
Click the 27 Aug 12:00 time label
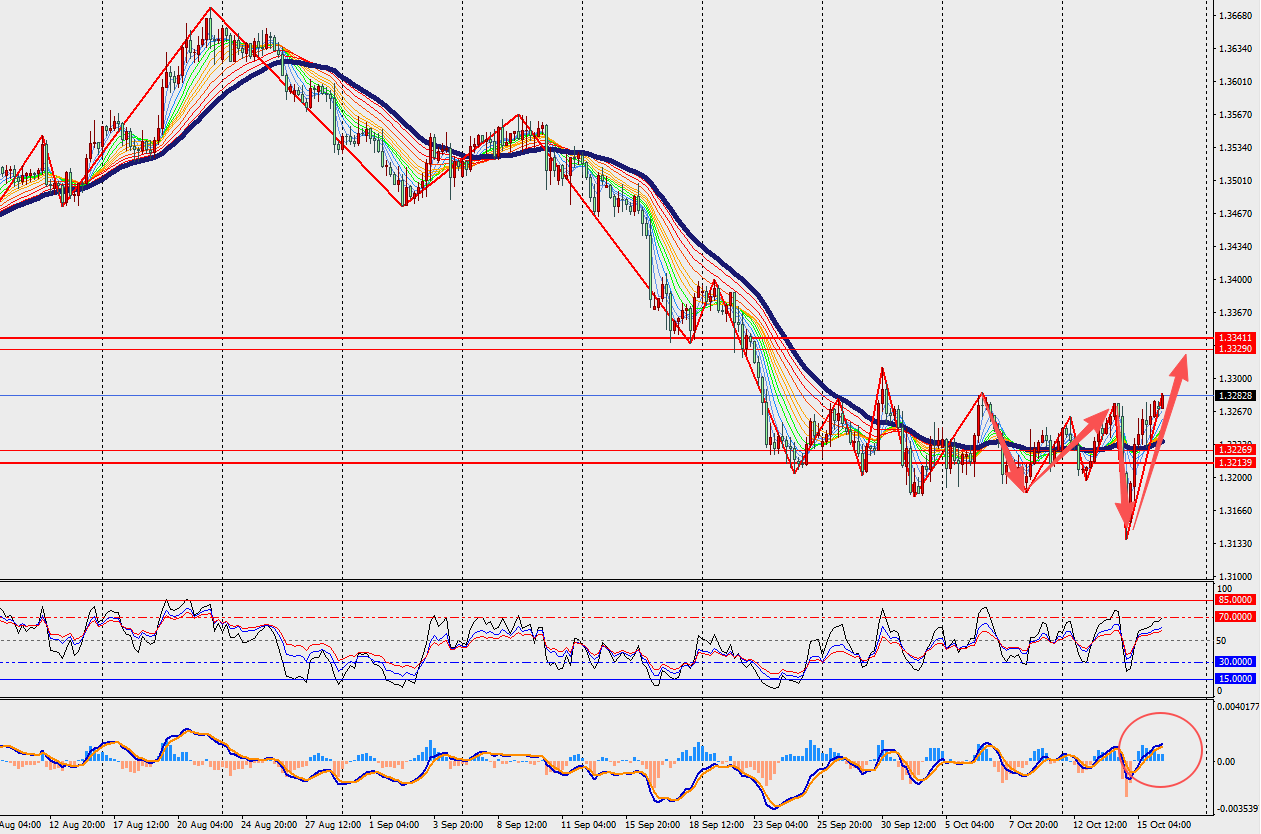(332, 825)
